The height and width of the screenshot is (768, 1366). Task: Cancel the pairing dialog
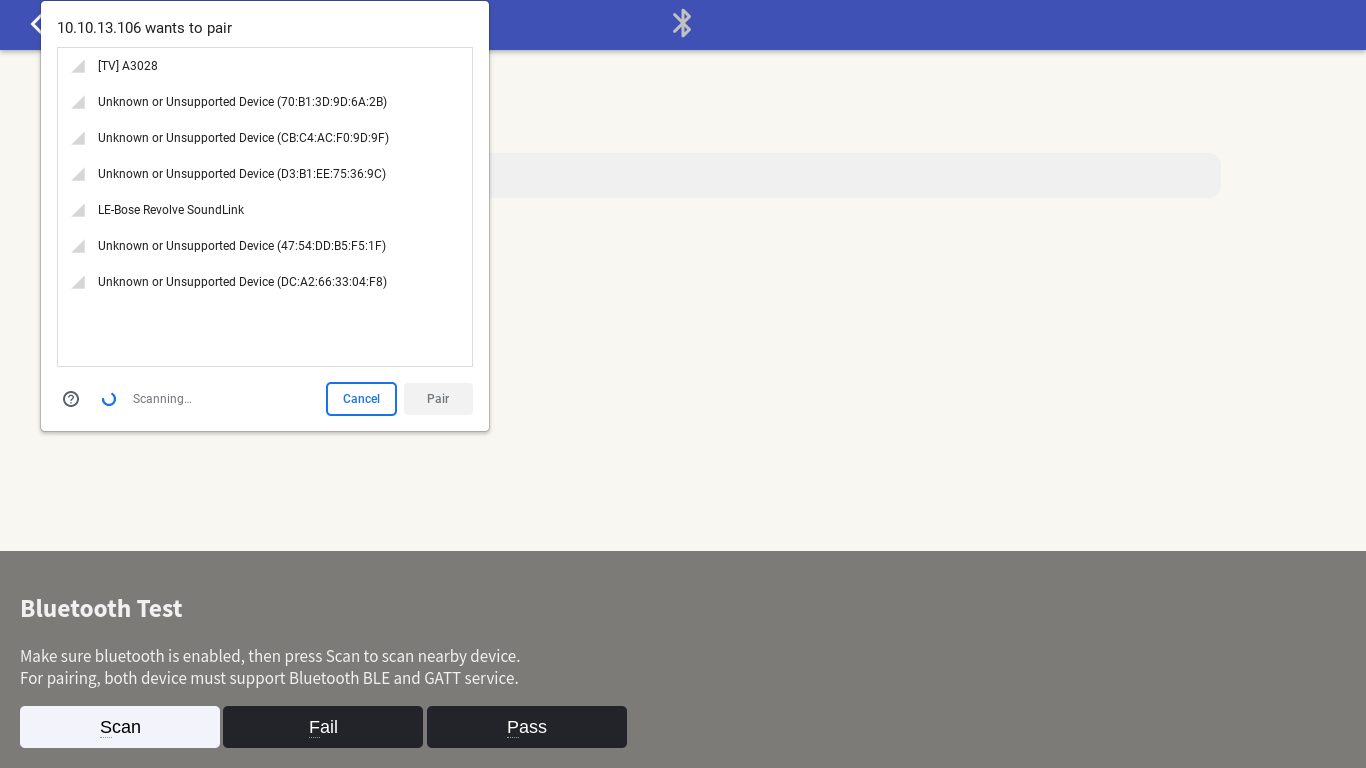coord(361,399)
